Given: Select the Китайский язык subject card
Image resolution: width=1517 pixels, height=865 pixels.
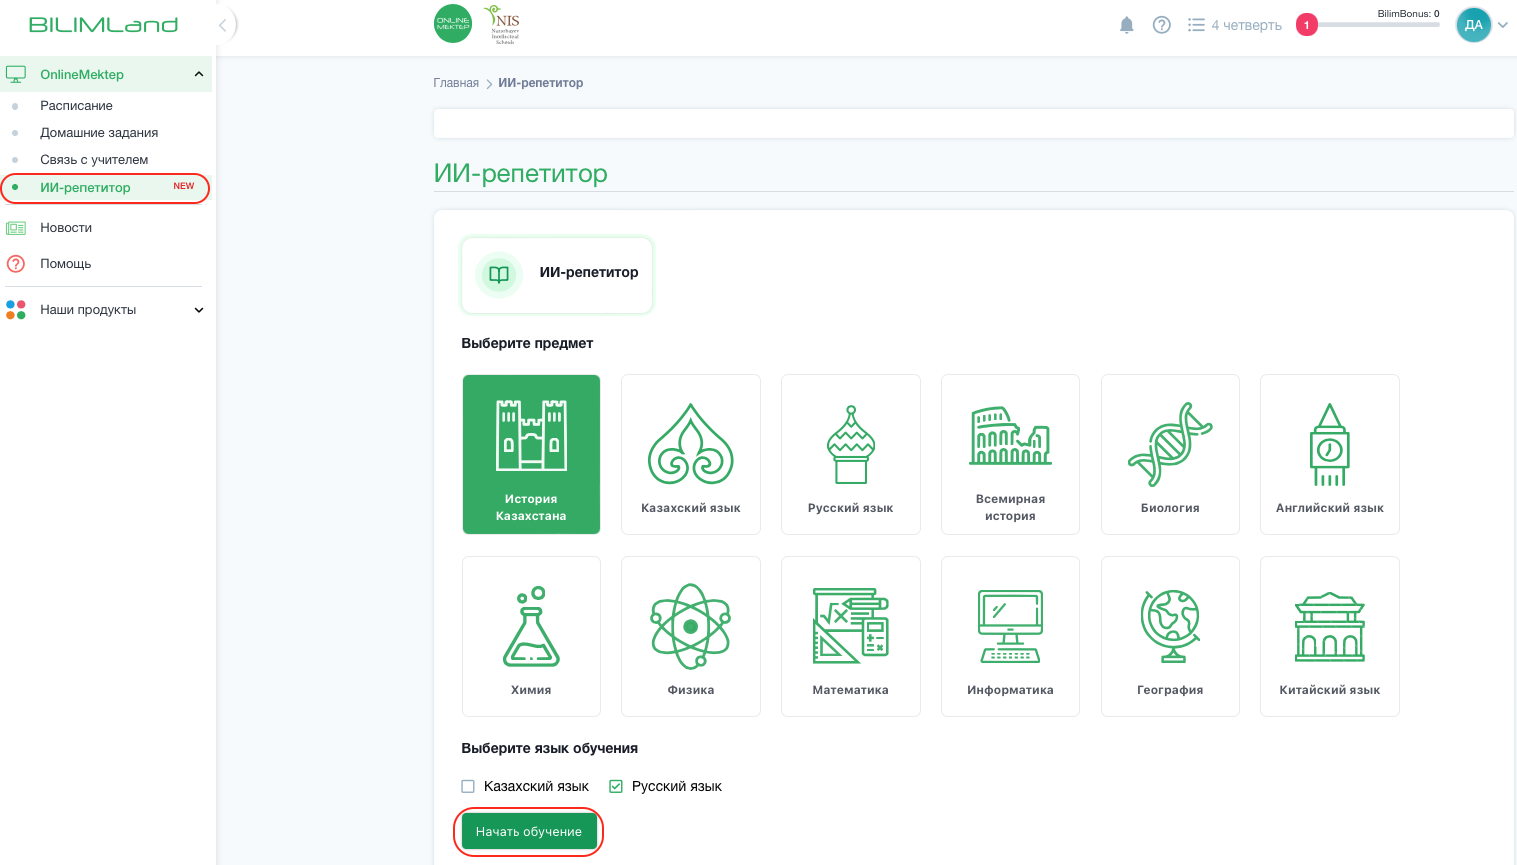Looking at the screenshot, I should point(1330,636).
